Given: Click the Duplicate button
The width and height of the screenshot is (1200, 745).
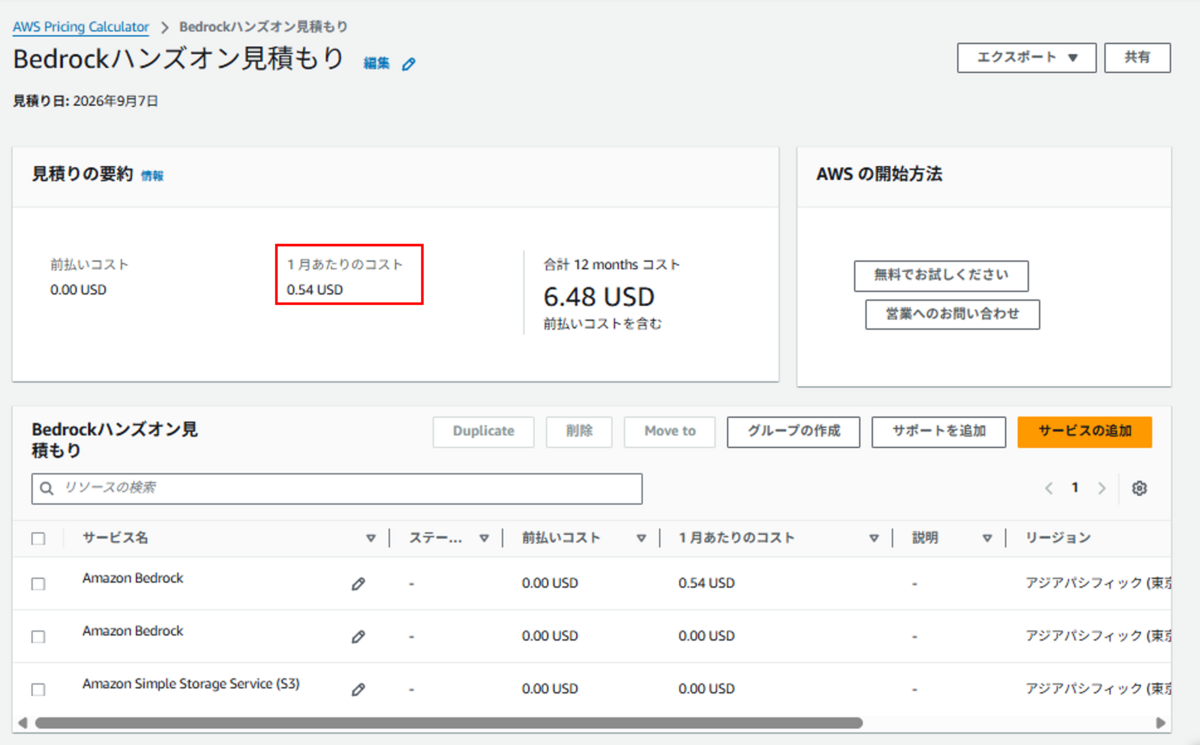Looking at the screenshot, I should click(x=484, y=431).
